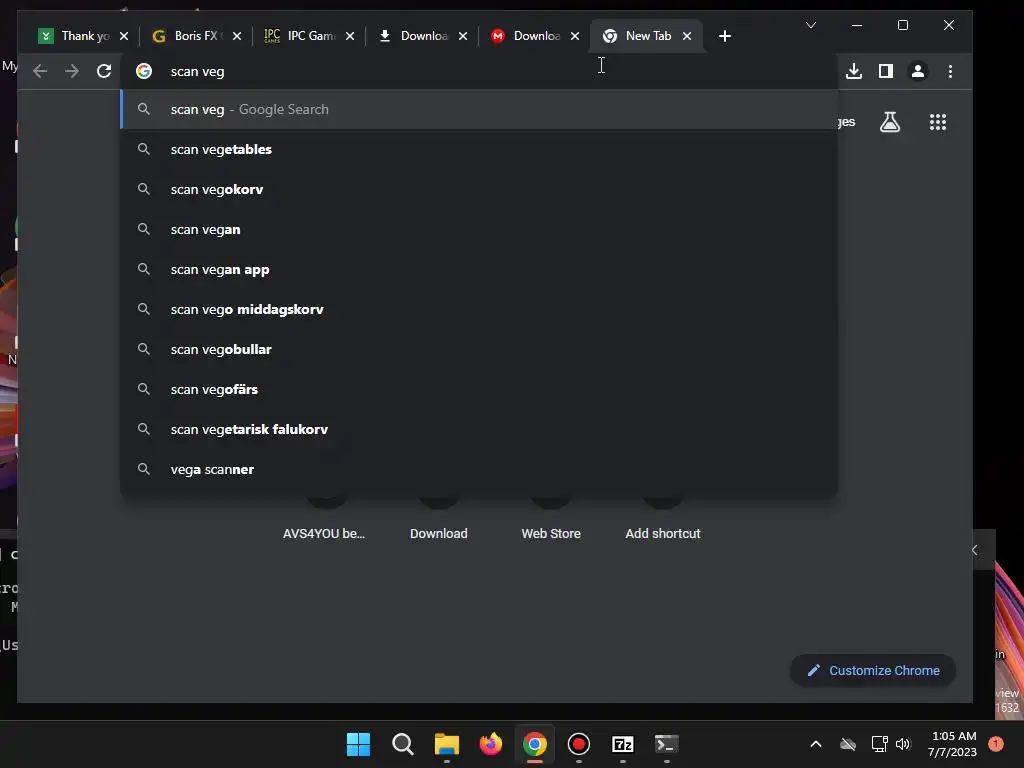Open Chrome three-dot menu
This screenshot has width=1024, height=768.
pos(950,71)
